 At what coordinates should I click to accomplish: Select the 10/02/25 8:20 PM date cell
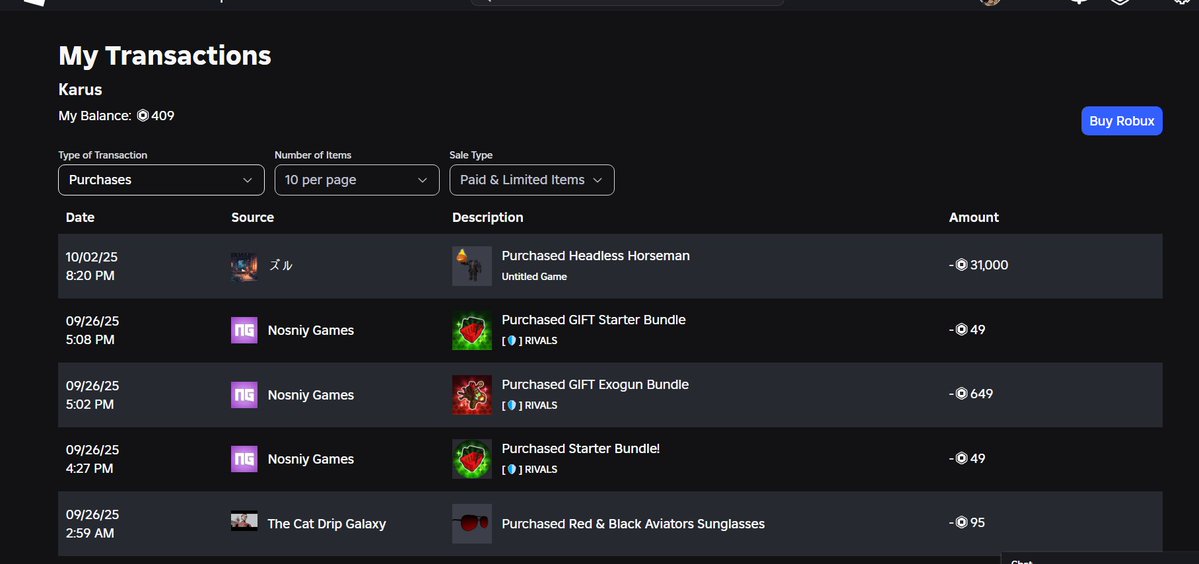93,266
